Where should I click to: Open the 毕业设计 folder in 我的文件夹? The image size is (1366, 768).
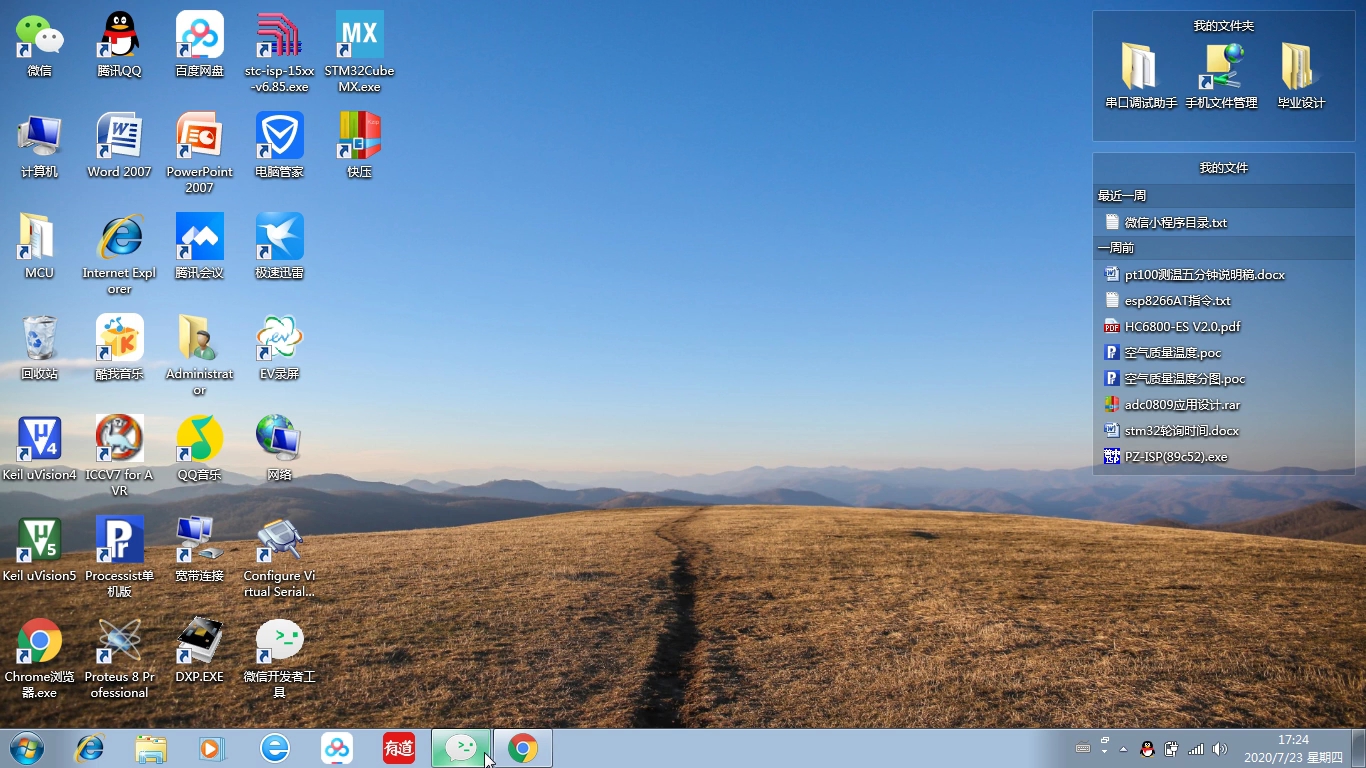tap(1301, 75)
